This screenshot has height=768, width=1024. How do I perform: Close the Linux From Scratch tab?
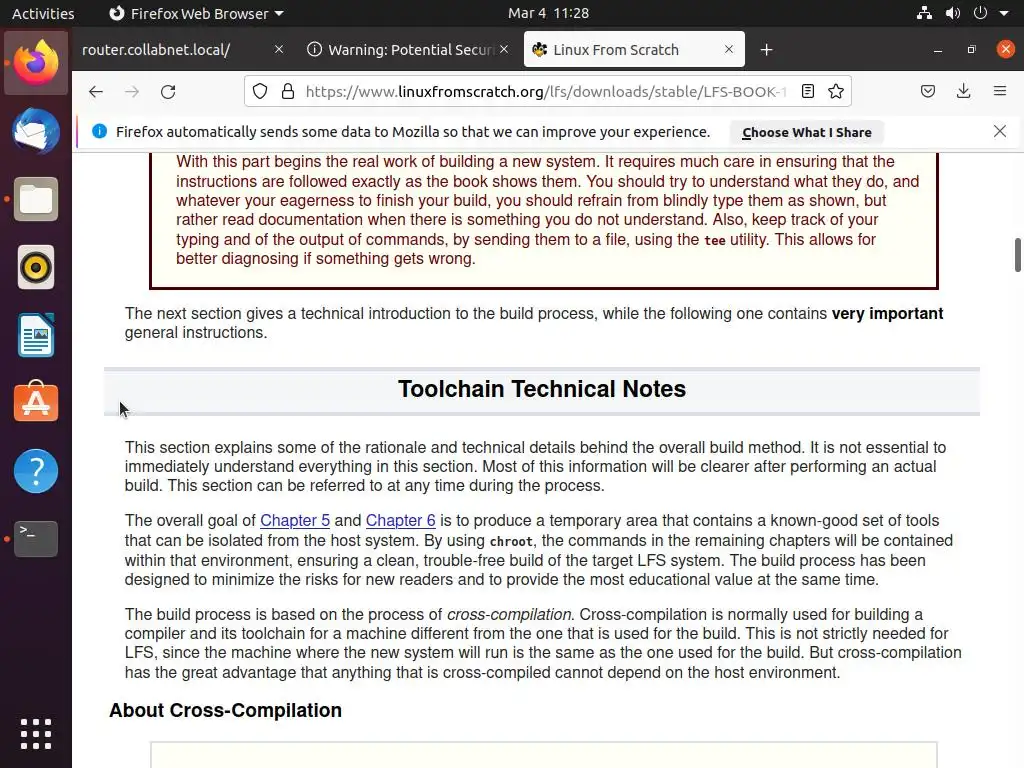point(729,50)
